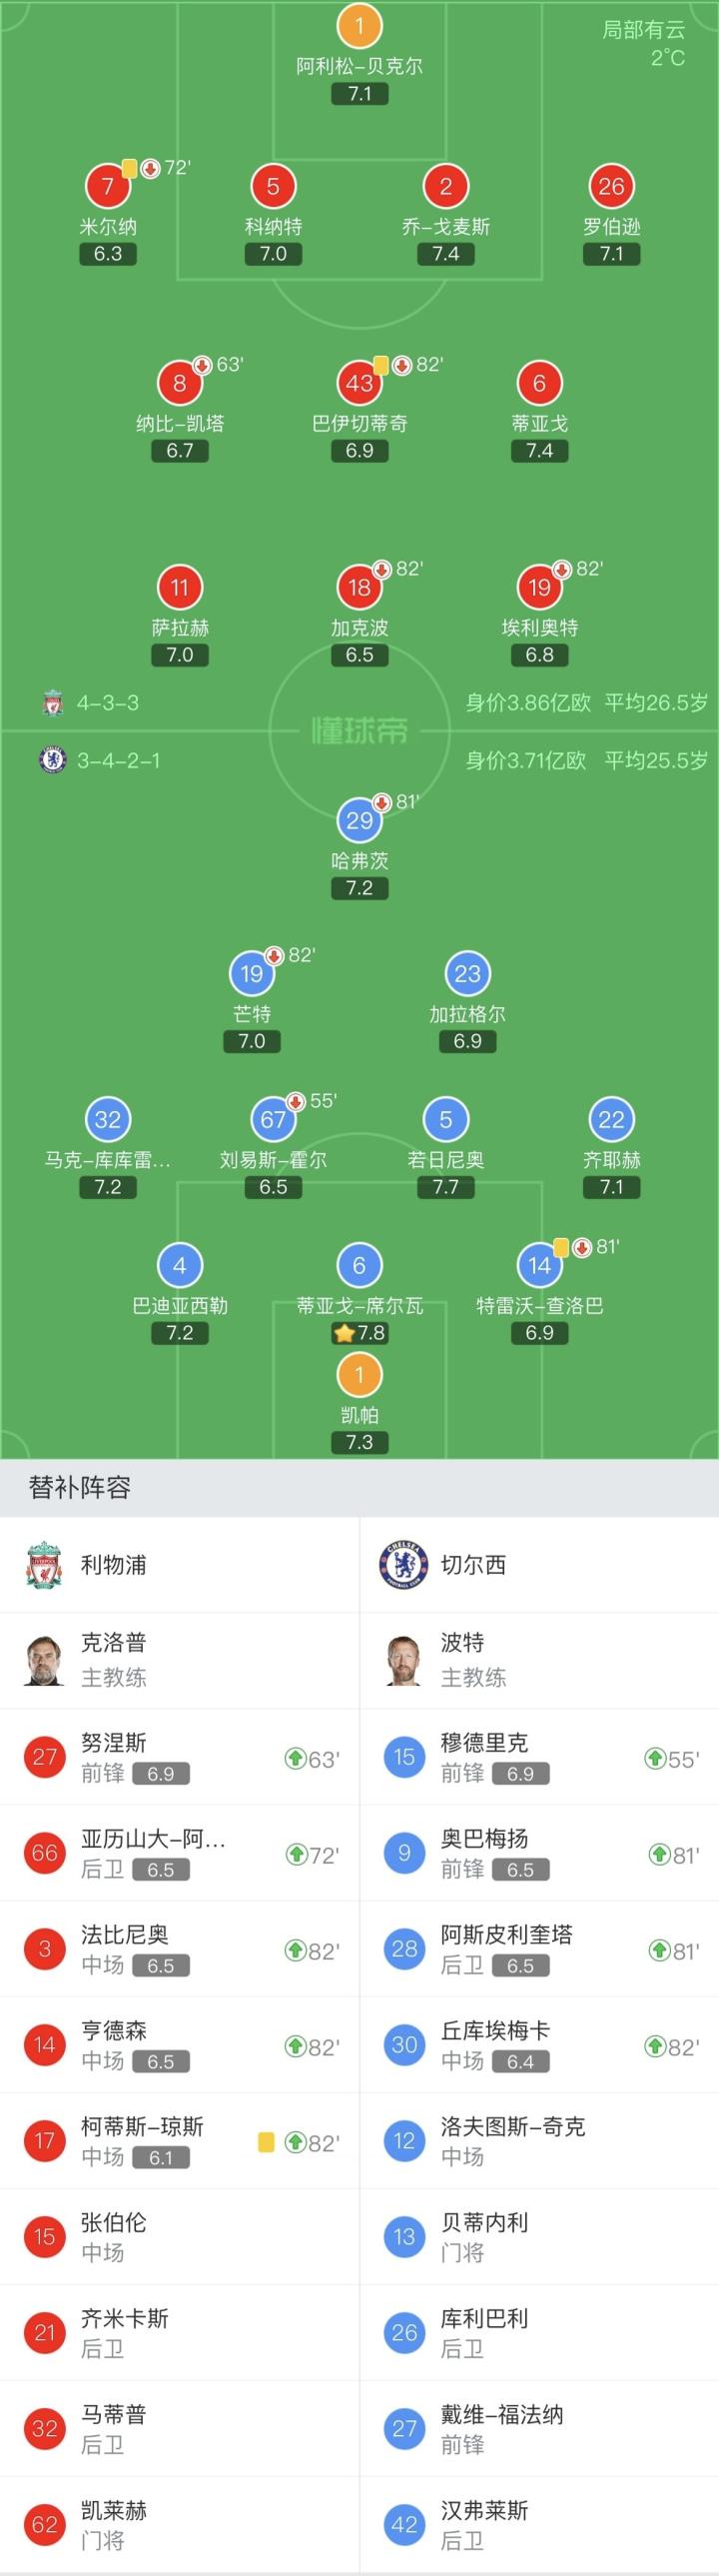
Task: Tap Havertz's blue number 29 badge
Action: click(359, 820)
